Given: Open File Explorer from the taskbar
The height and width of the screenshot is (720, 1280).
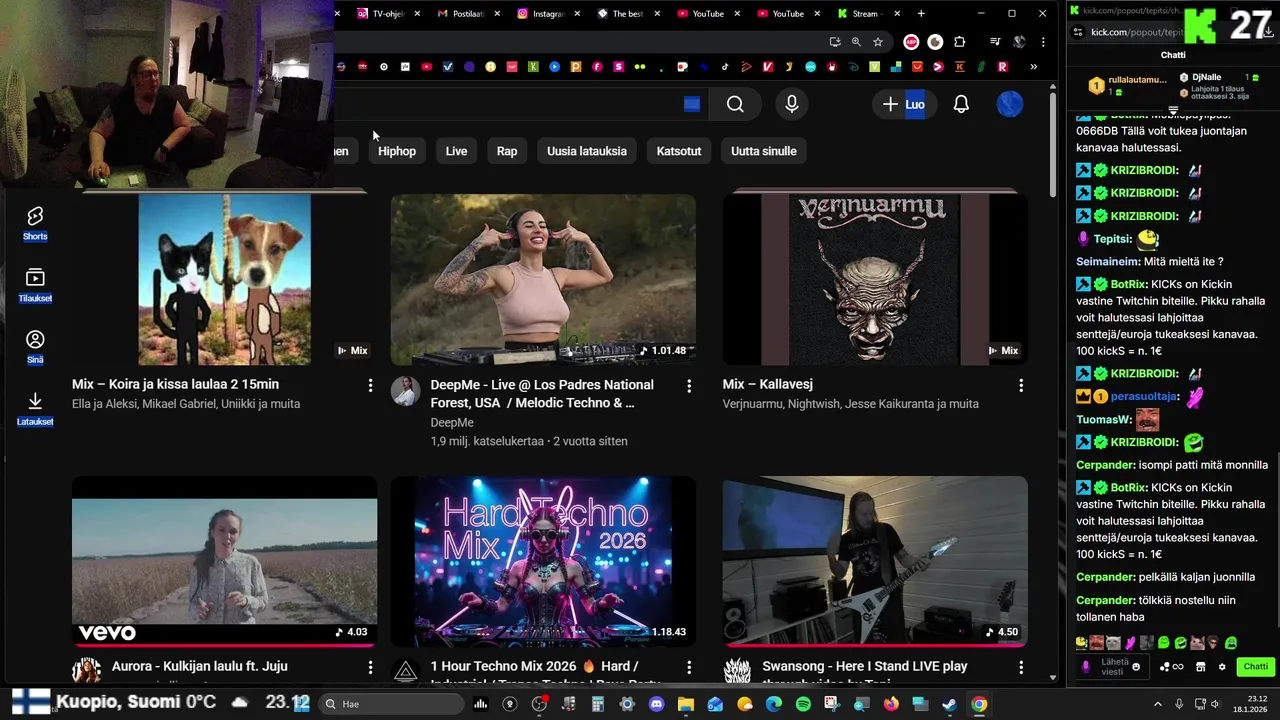Looking at the screenshot, I should (x=686, y=704).
